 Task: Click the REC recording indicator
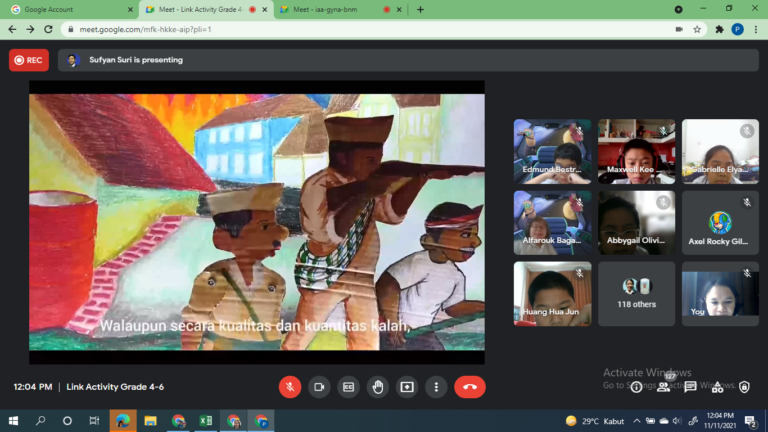pyautogui.click(x=28, y=60)
